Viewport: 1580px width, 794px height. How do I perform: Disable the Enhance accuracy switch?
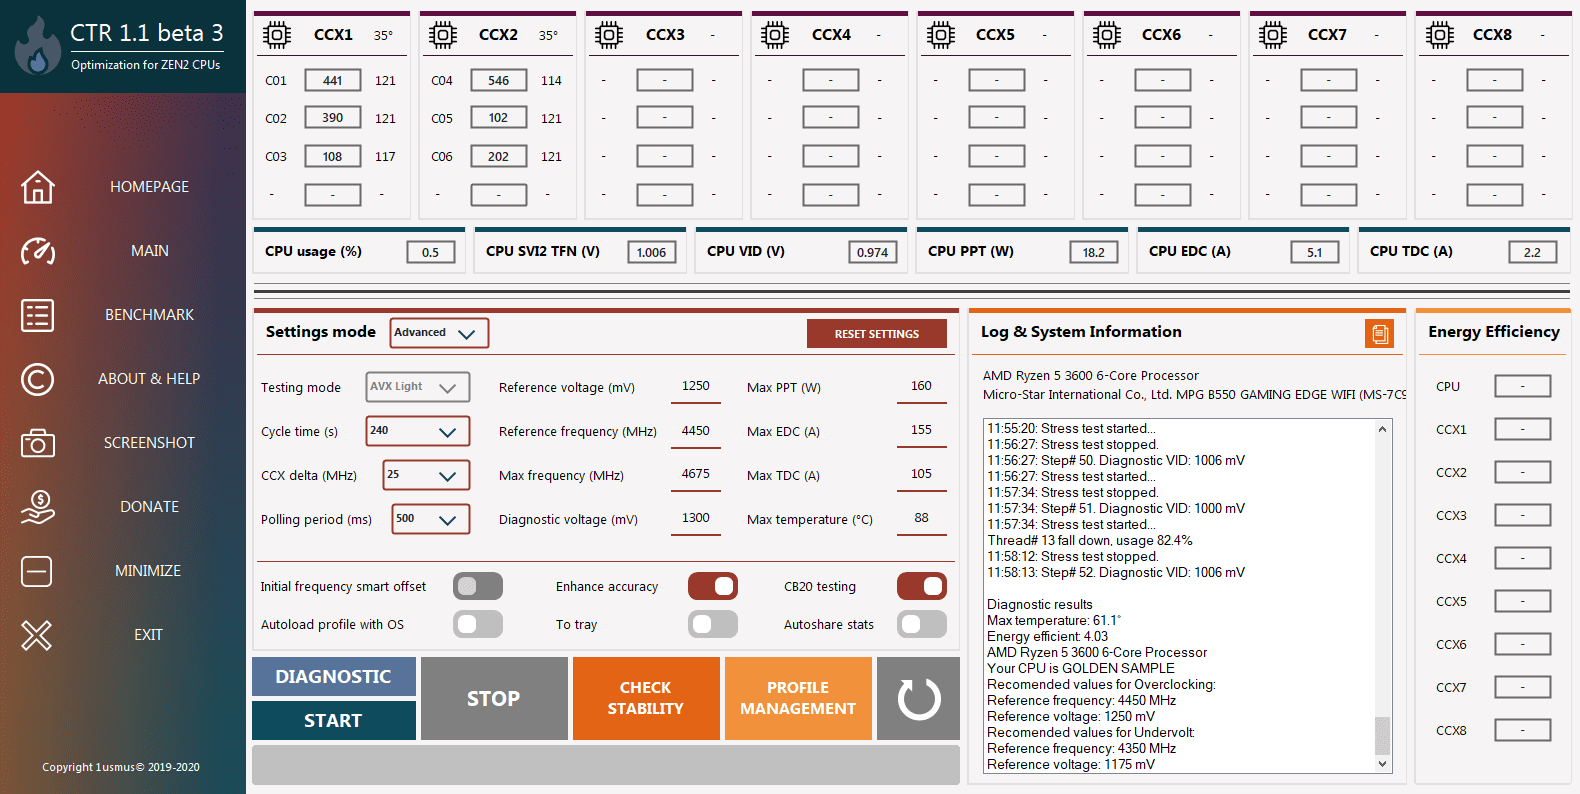pyautogui.click(x=713, y=586)
